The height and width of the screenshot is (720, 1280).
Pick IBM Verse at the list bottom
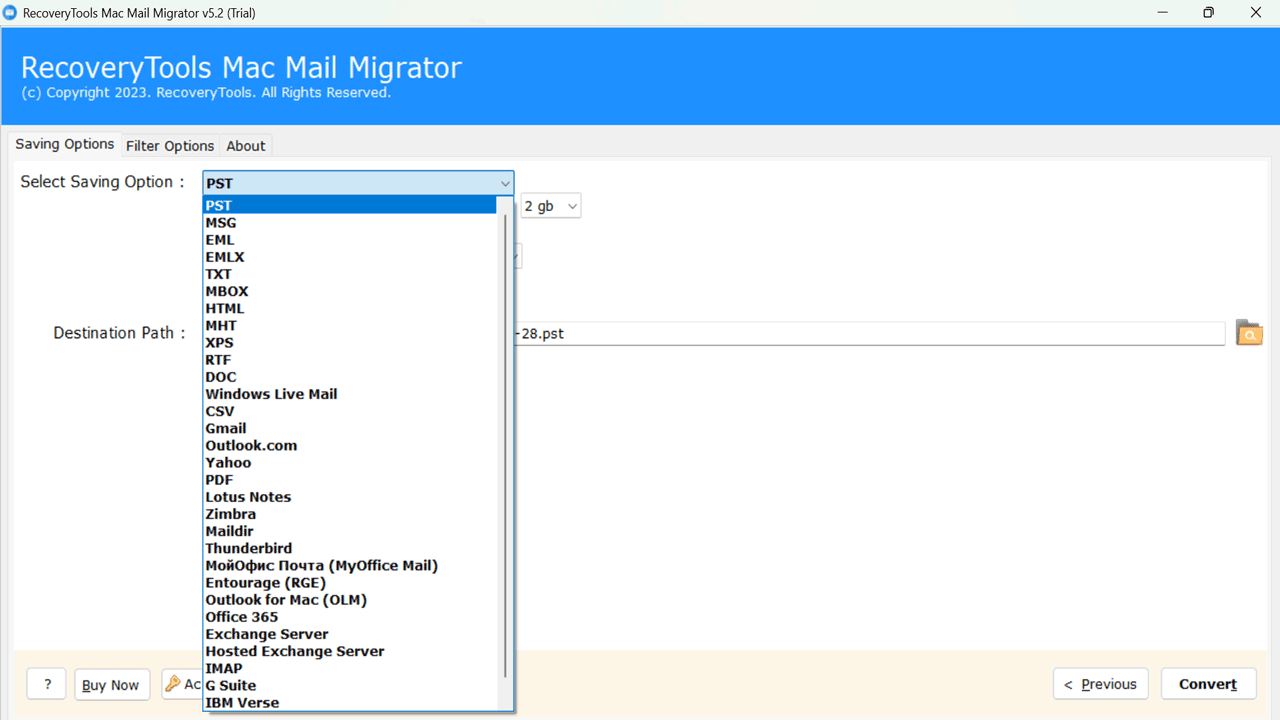pyautogui.click(x=350, y=702)
